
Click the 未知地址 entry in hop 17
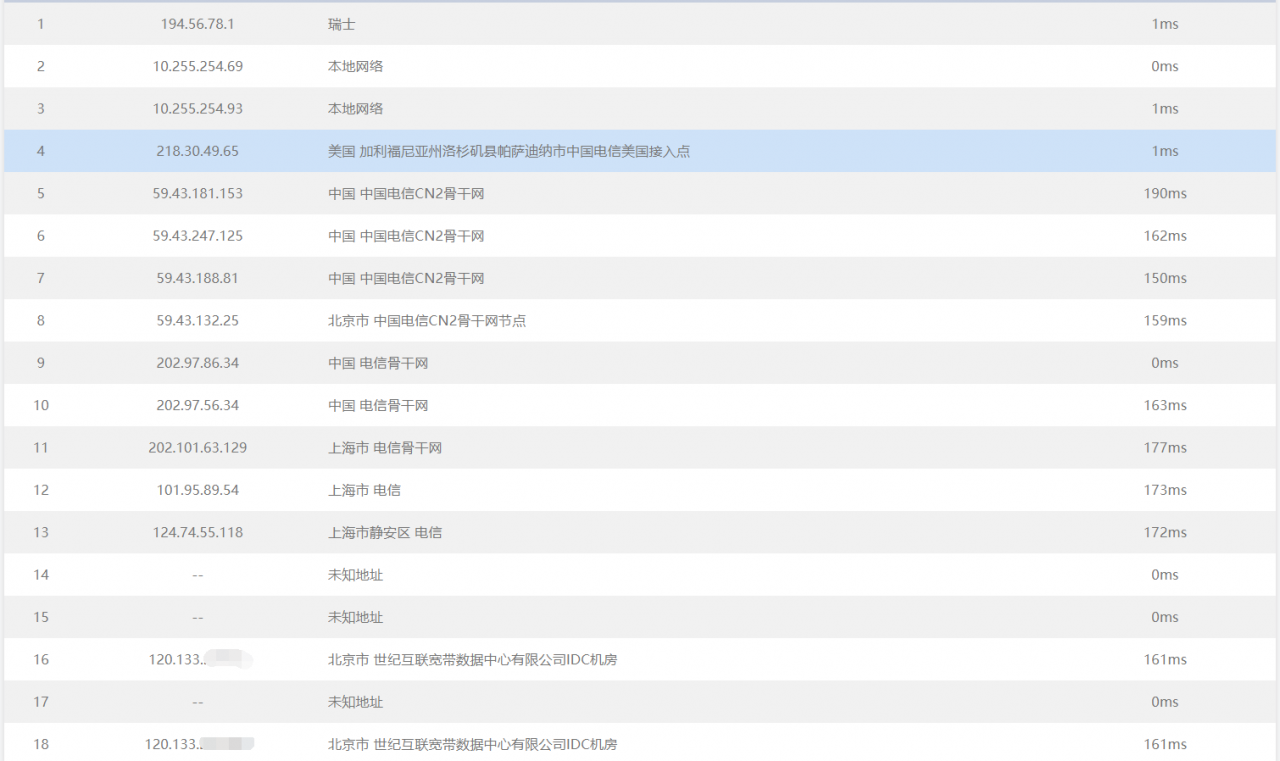click(355, 702)
